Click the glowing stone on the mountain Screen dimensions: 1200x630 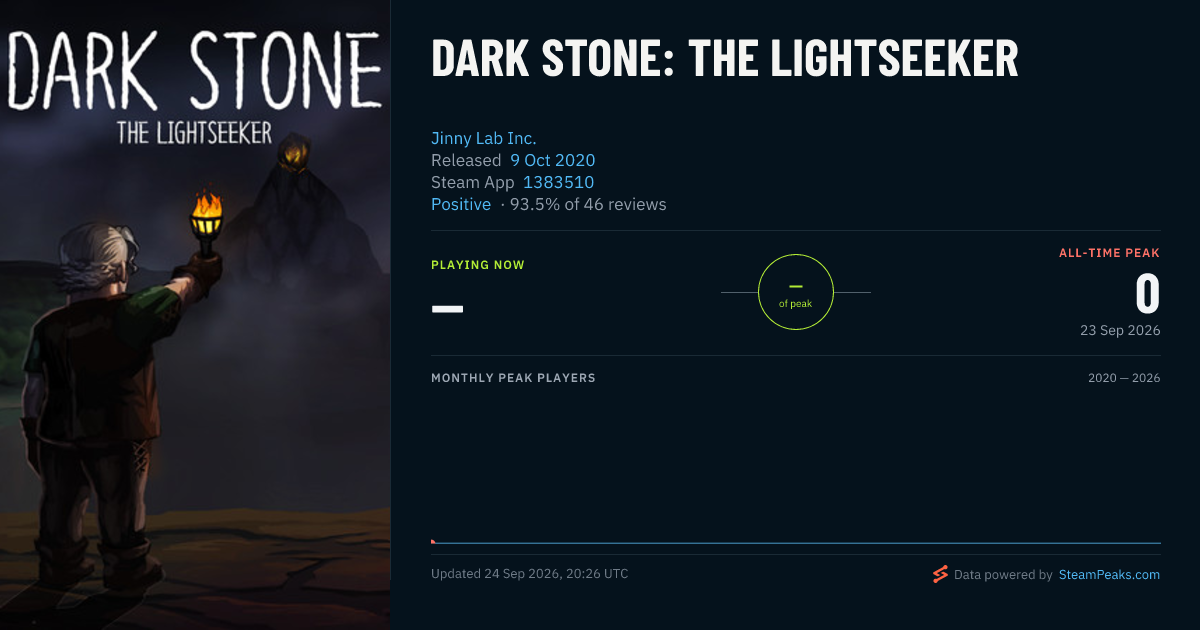[294, 153]
